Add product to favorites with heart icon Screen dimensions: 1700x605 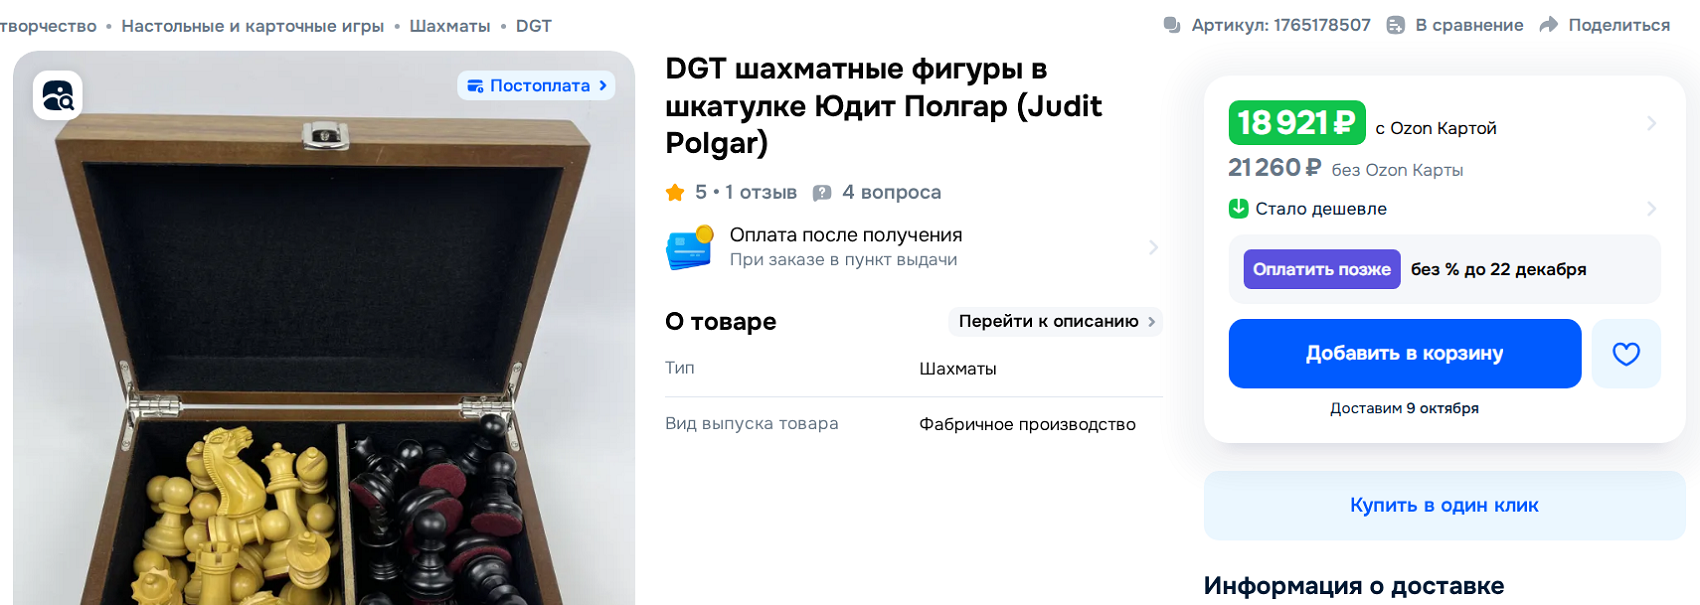[x=1626, y=353]
